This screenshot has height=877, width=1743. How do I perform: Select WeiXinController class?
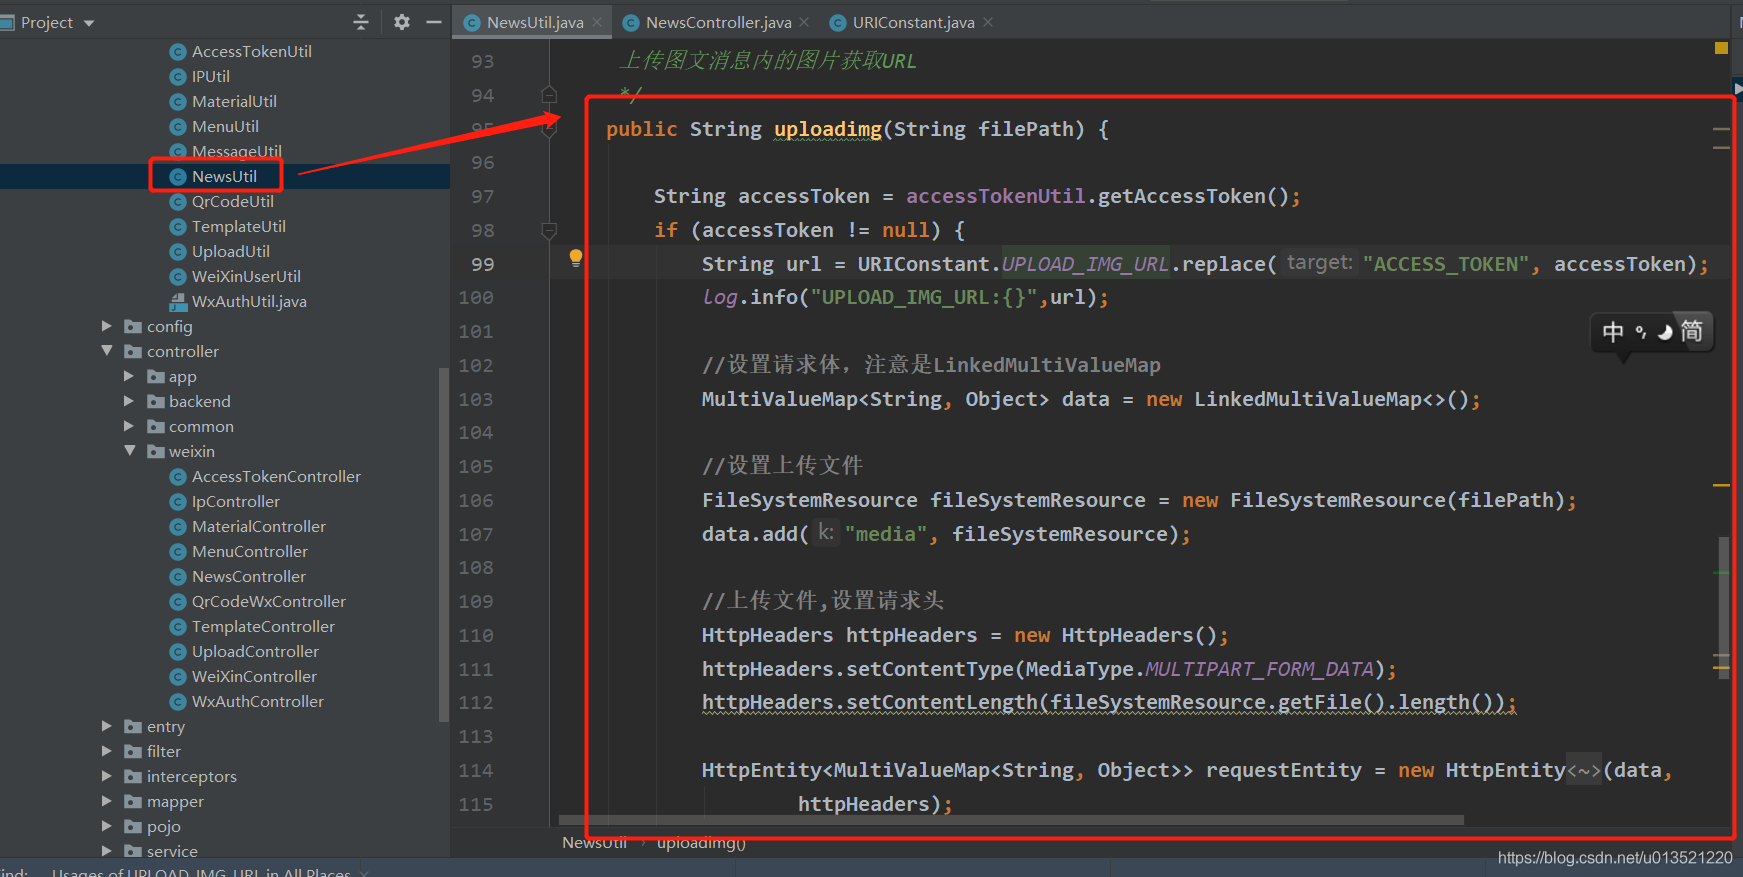[x=254, y=676]
